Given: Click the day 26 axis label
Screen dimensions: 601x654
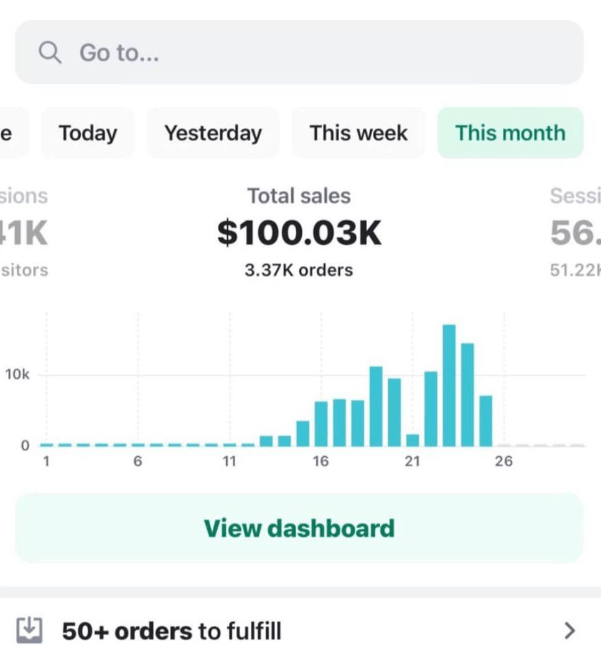Looking at the screenshot, I should pyautogui.click(x=503, y=461).
